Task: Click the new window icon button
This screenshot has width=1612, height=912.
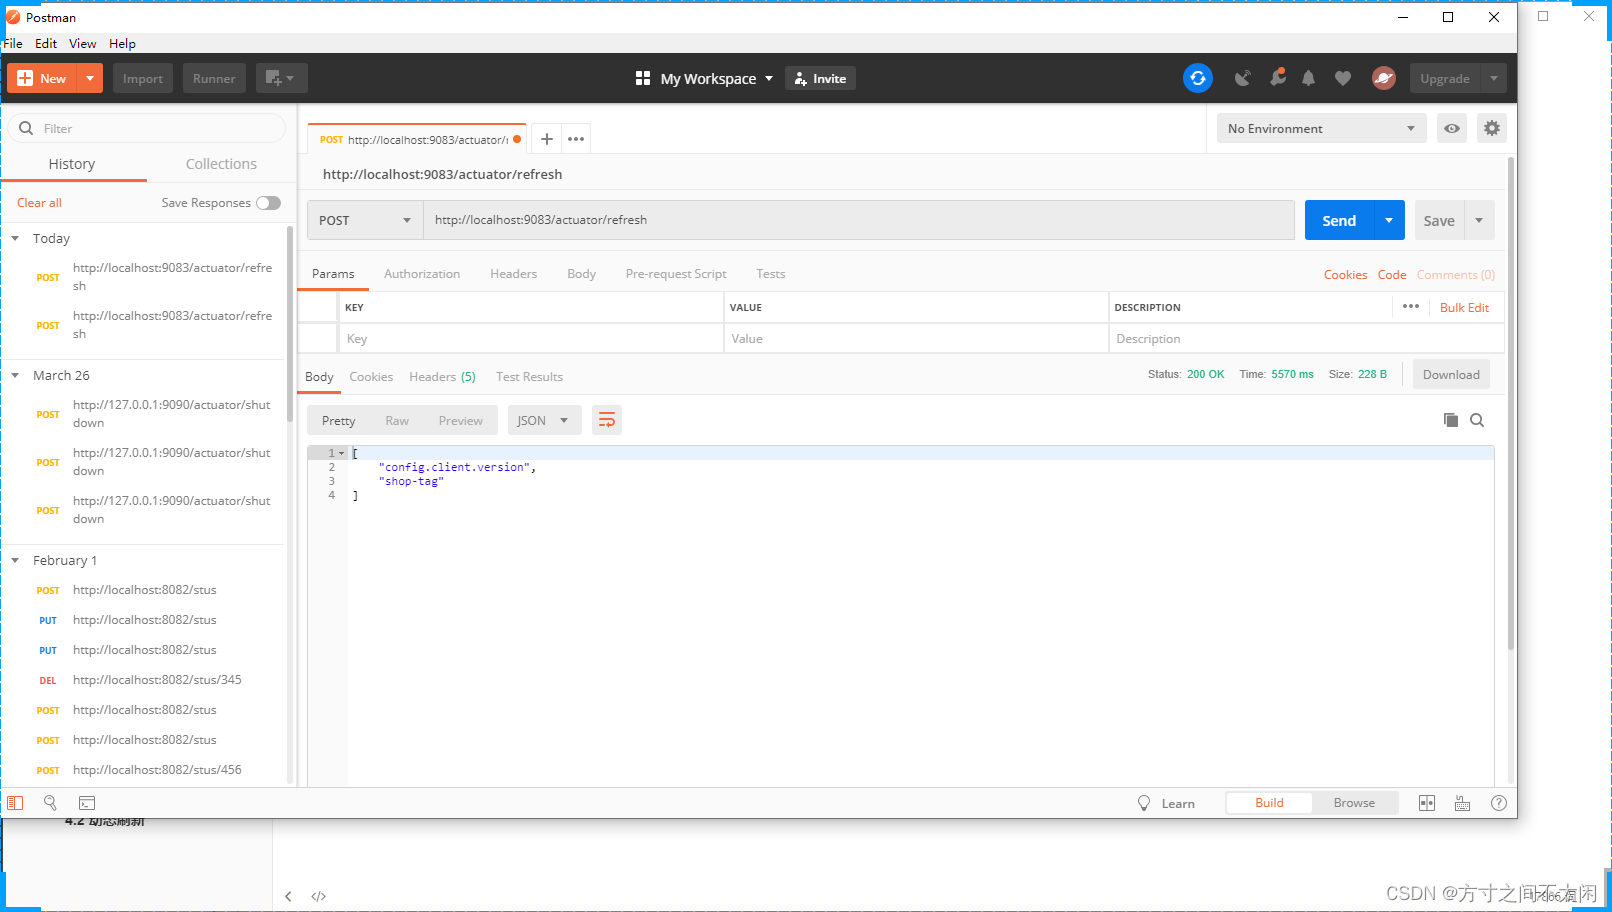Action: [281, 78]
